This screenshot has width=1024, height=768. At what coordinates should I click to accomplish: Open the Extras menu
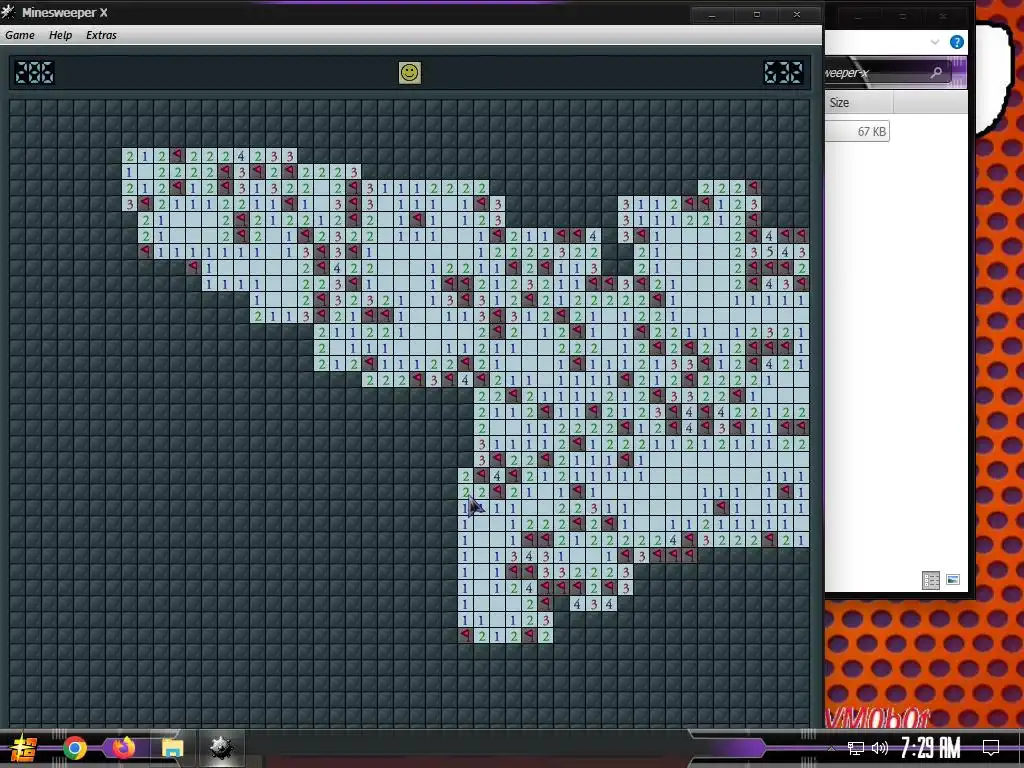click(101, 35)
